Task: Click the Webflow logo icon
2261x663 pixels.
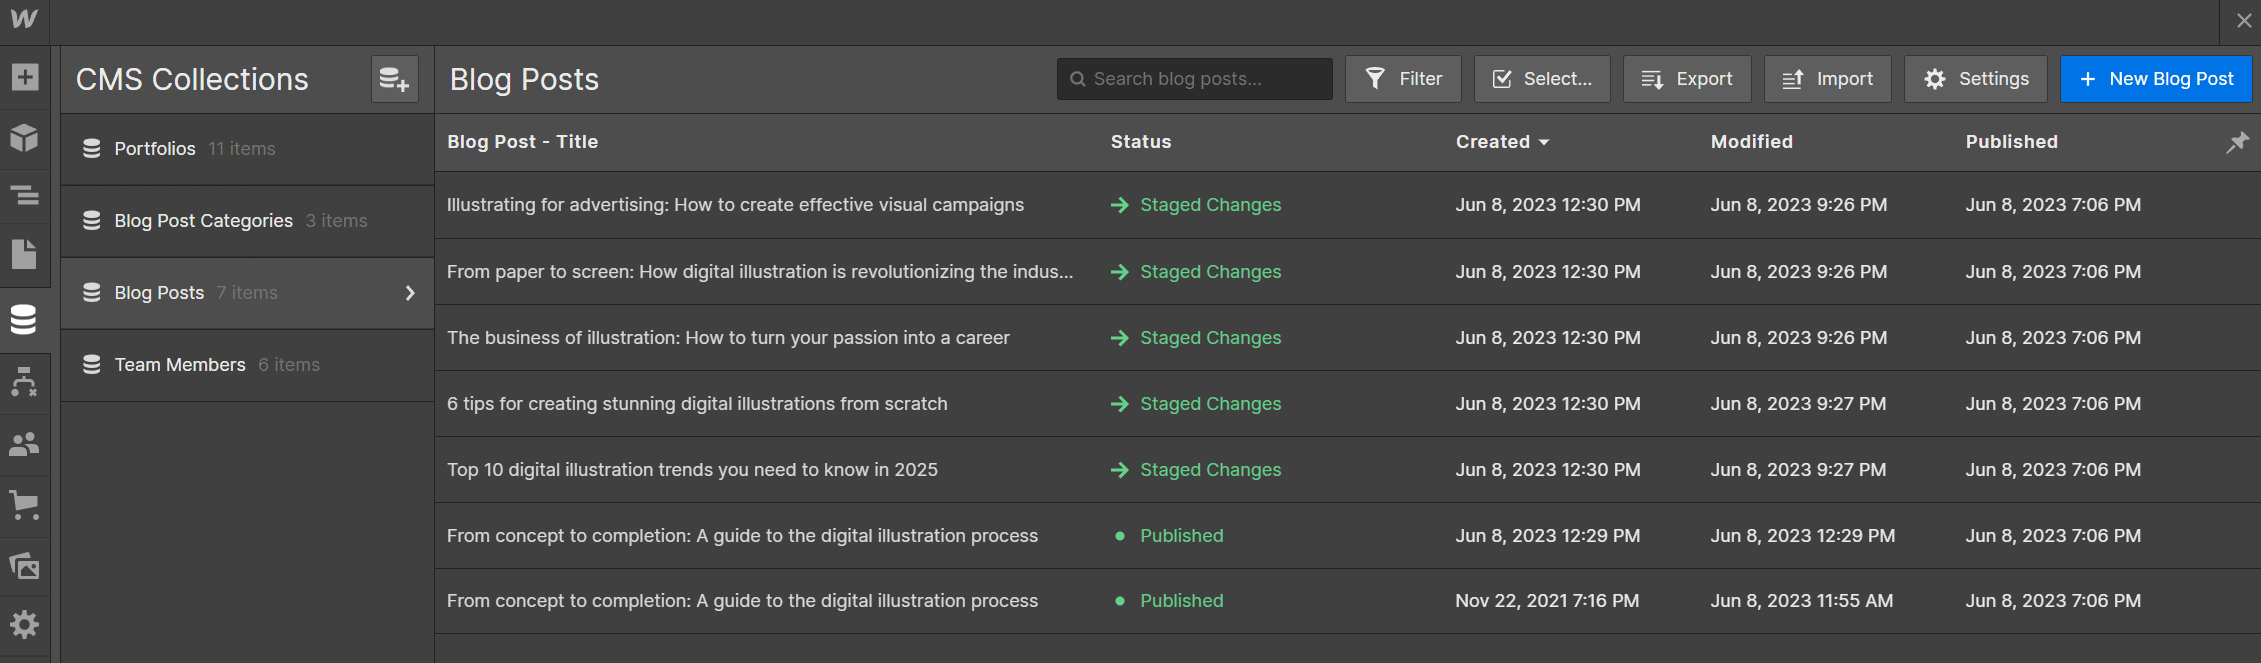Action: pos(24,19)
